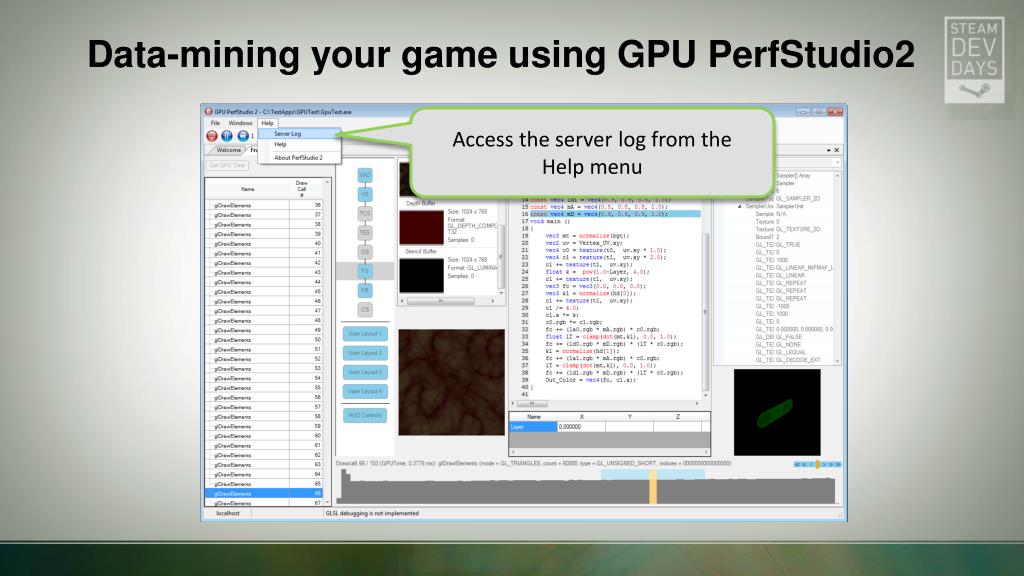Click the User Layout 2 button
Screen dimensions: 1024x576
point(364,353)
